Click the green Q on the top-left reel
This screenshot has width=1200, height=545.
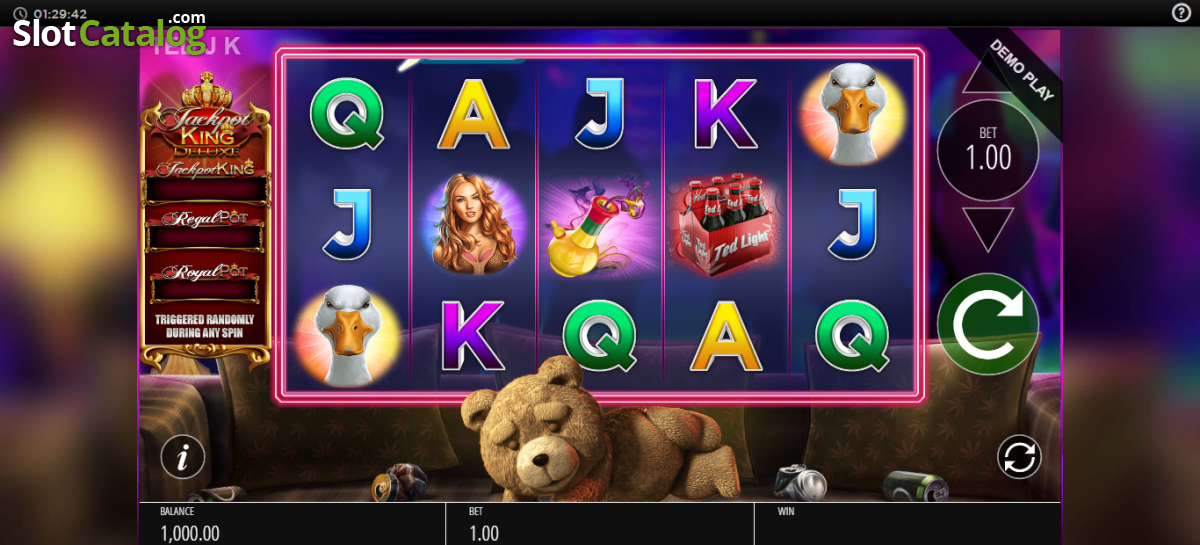[346, 113]
